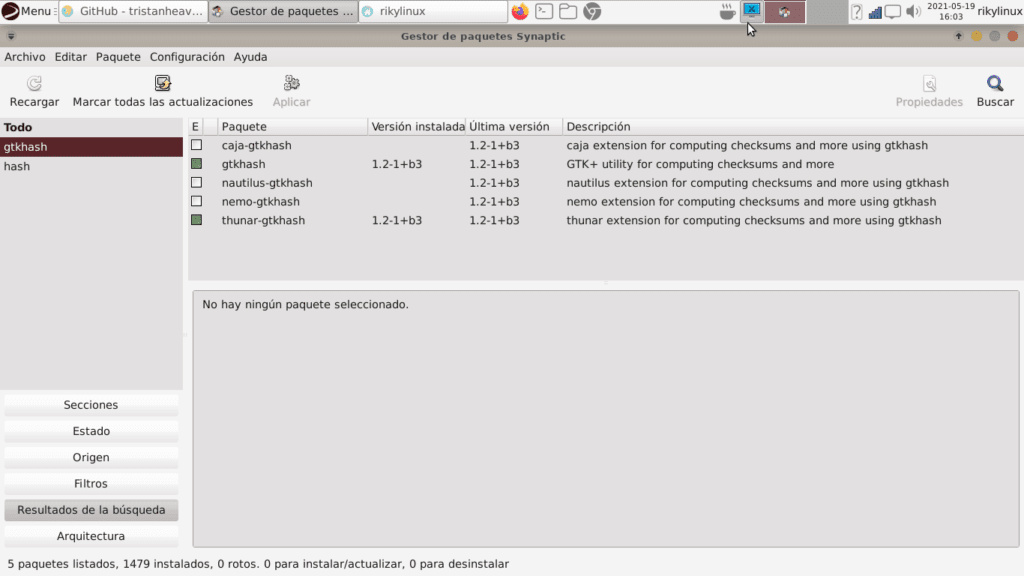Sort by the Descripción column header
This screenshot has width=1024, height=576.
tap(793, 127)
